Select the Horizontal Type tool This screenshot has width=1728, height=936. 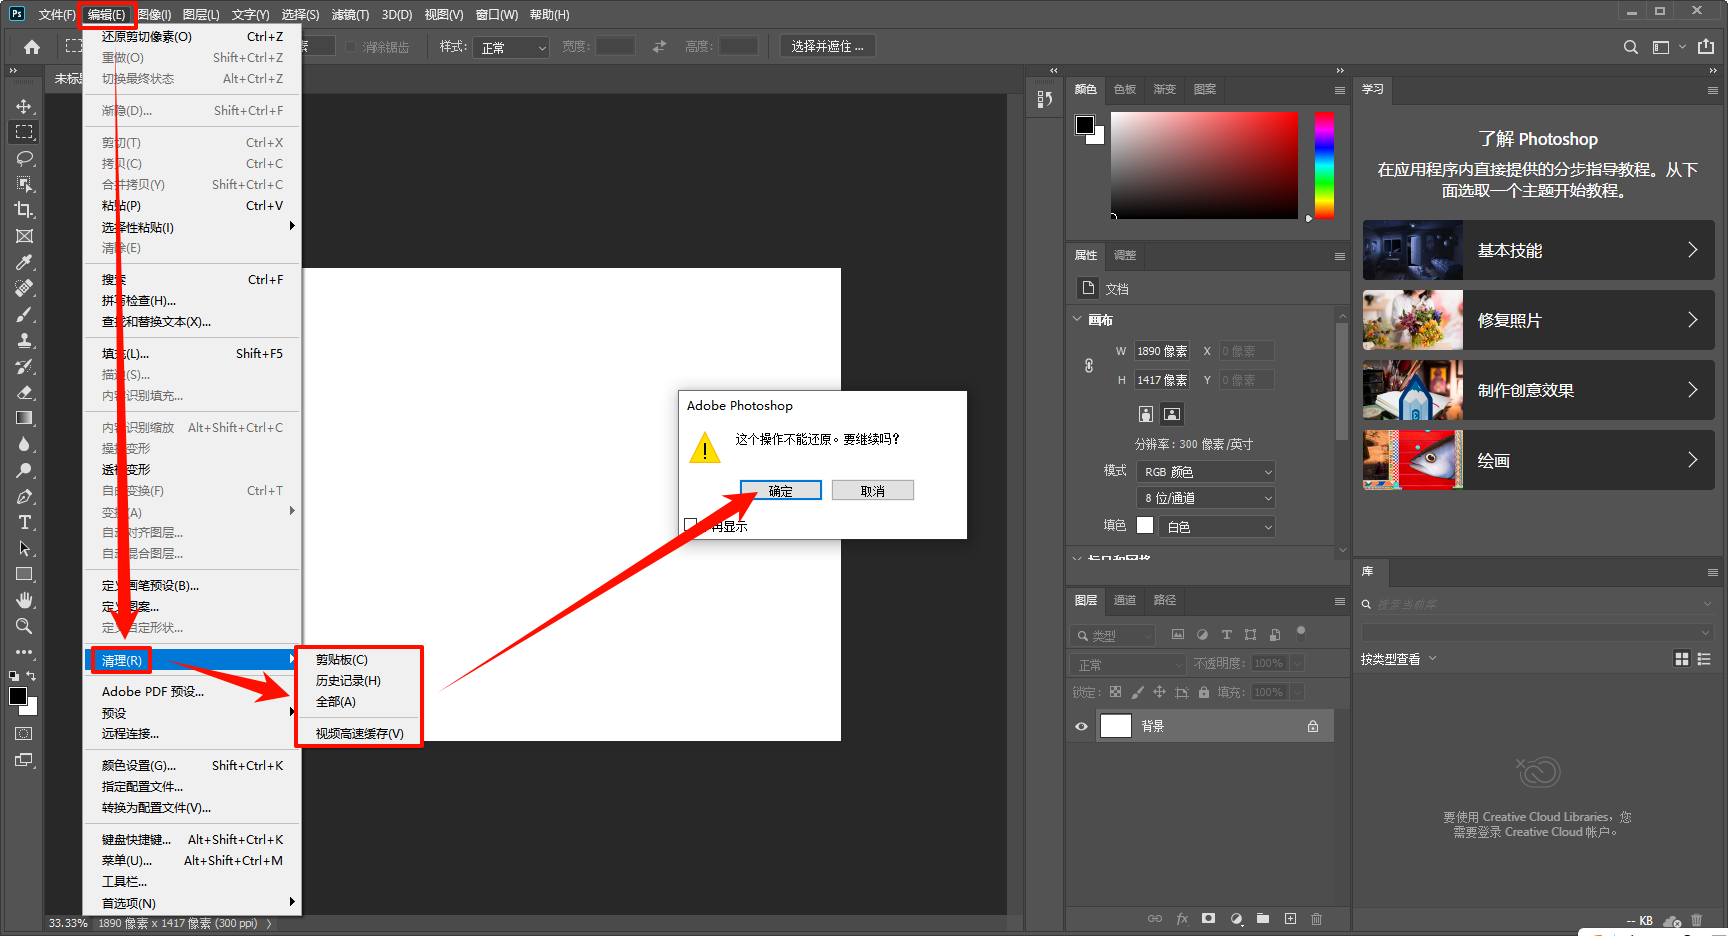click(x=24, y=522)
